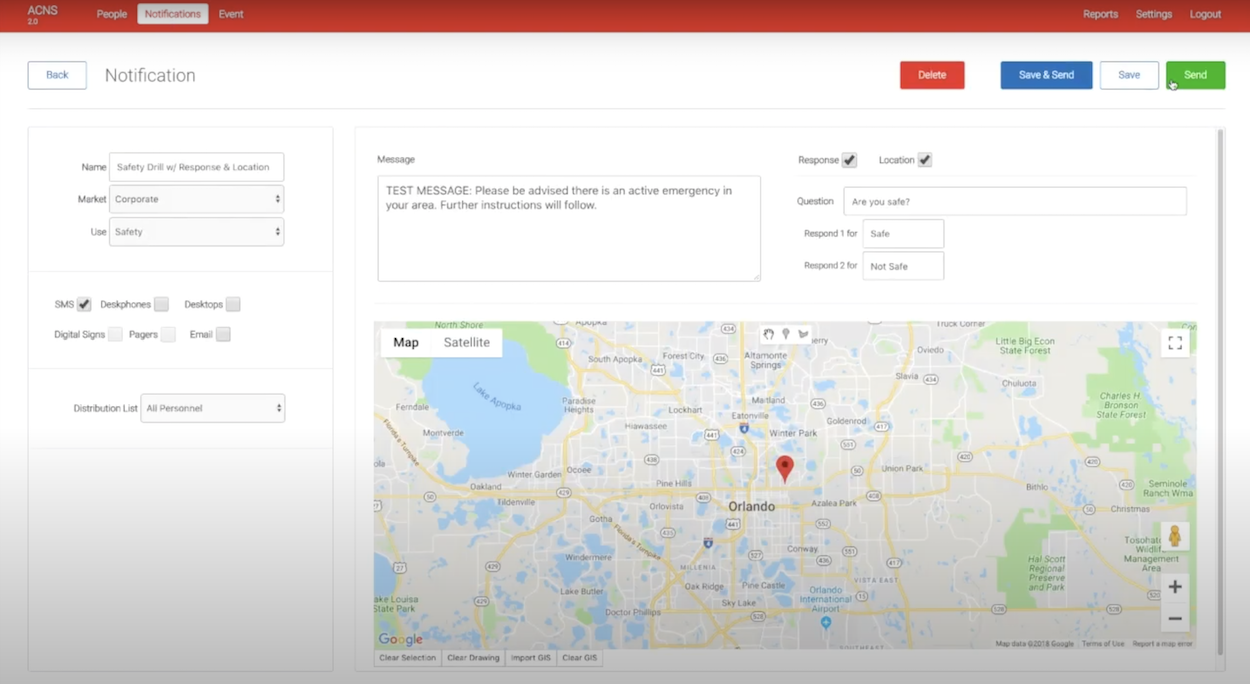Click the Save & Send button
The width and height of the screenshot is (1250, 684).
(1046, 75)
